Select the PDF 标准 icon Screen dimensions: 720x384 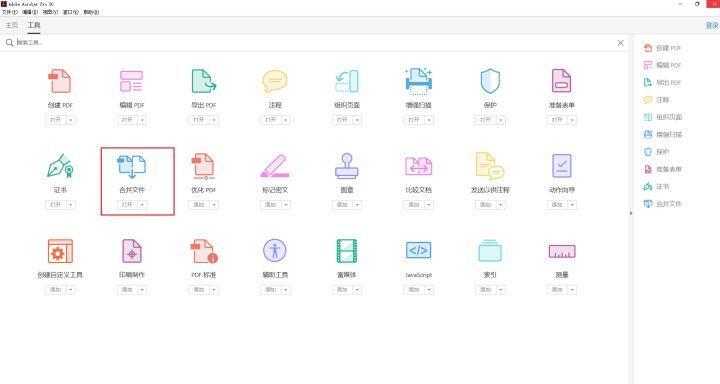[x=204, y=251]
